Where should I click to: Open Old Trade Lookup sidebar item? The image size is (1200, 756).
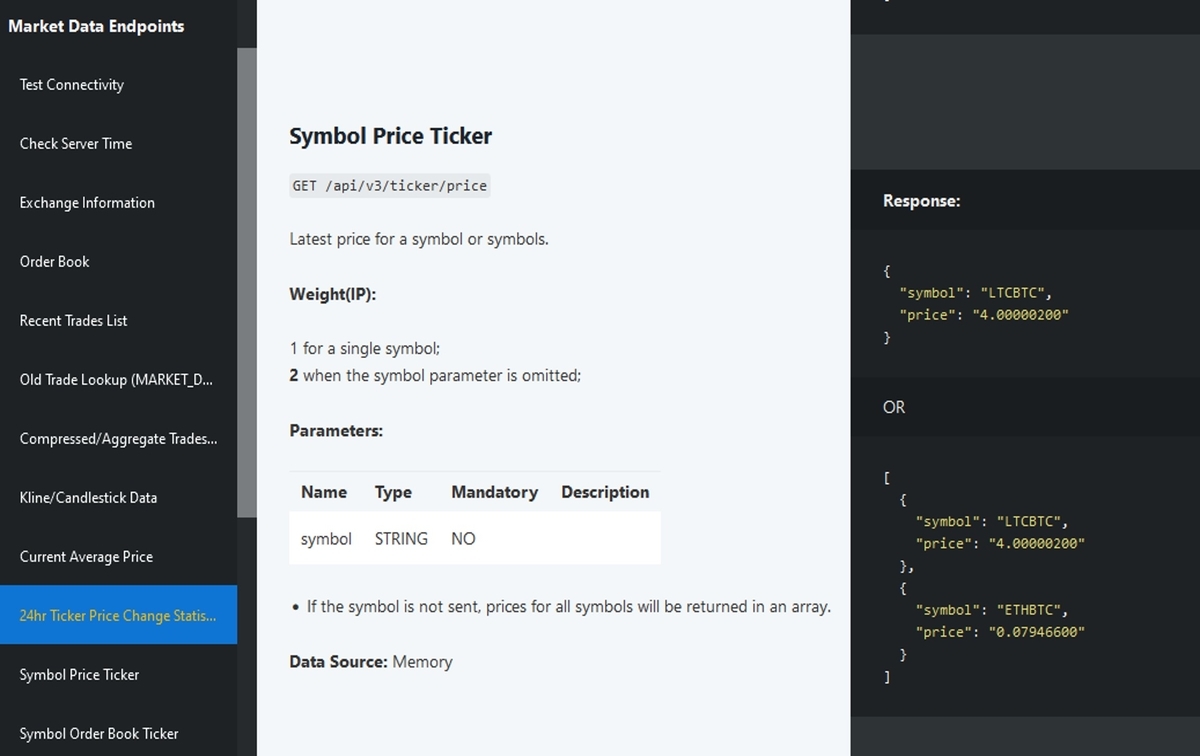click(x=116, y=380)
